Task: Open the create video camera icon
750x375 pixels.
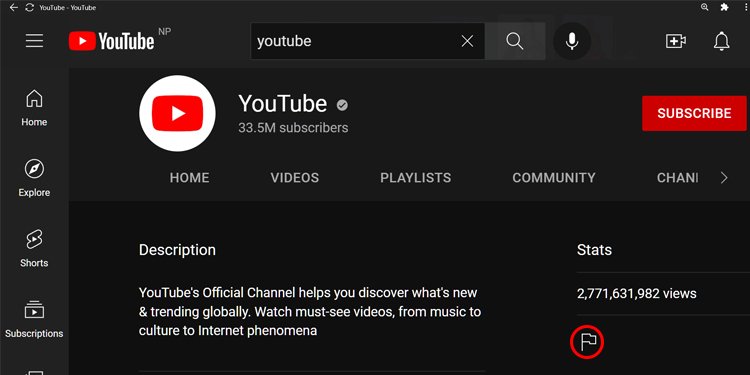Action: [x=676, y=41]
